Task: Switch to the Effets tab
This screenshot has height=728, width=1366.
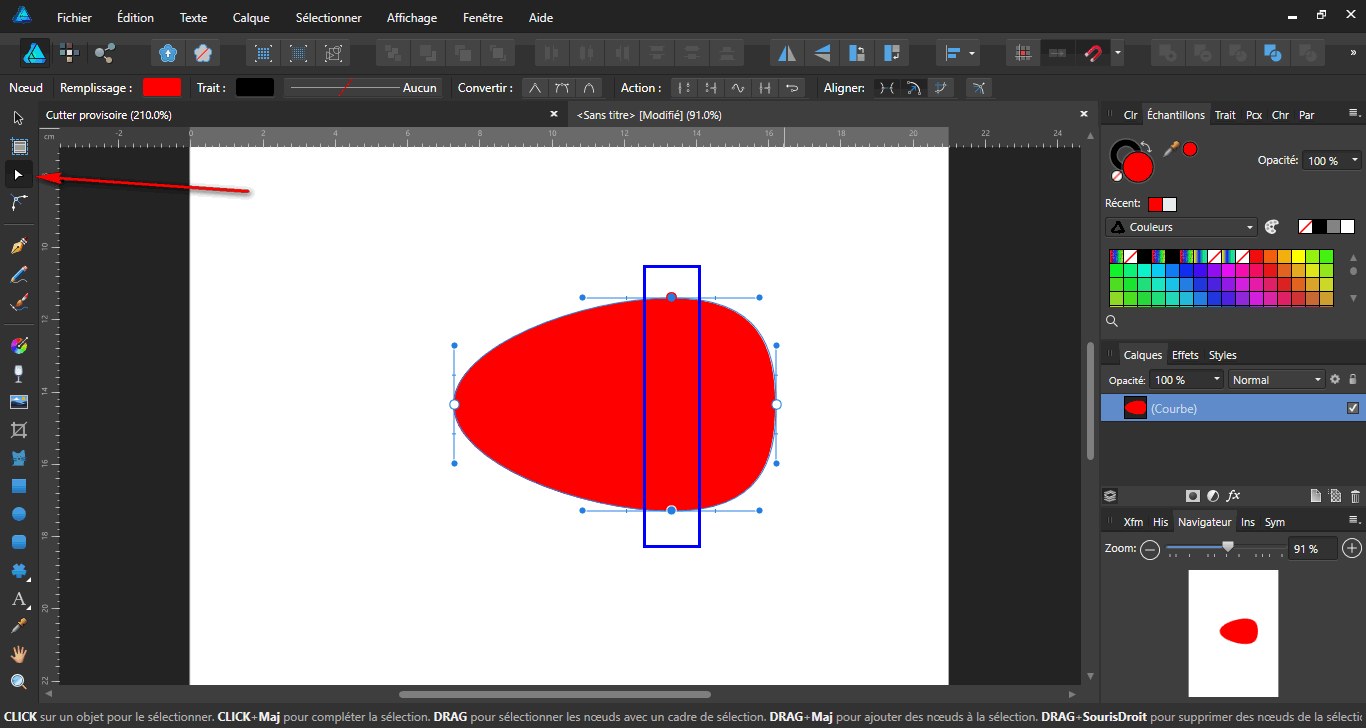Action: coord(1185,354)
